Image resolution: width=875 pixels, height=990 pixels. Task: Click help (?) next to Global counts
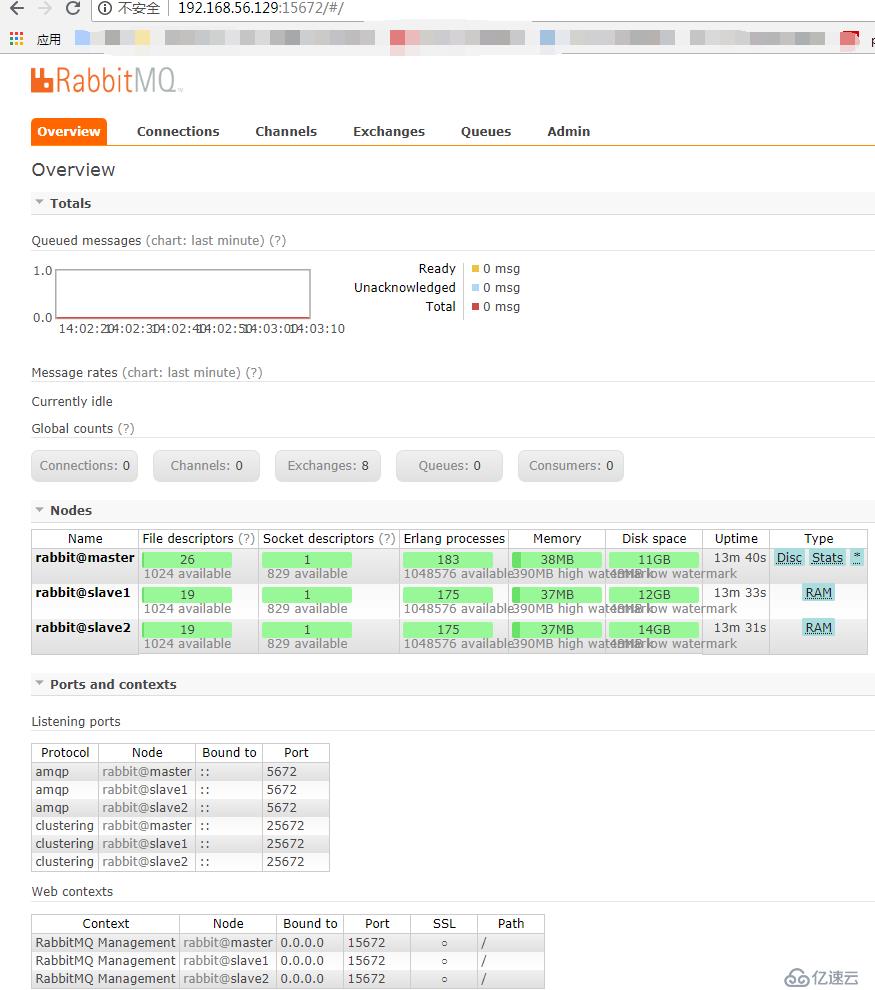tap(126, 429)
